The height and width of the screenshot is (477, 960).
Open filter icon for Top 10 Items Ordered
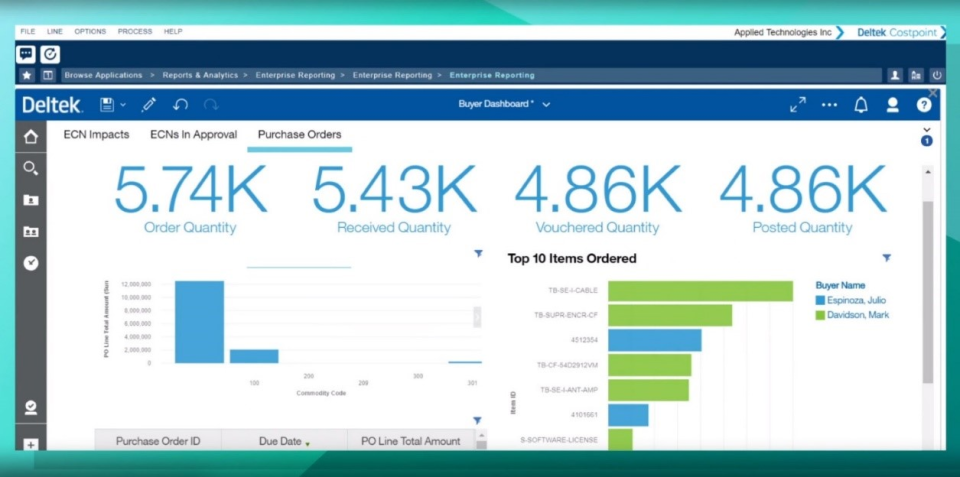point(887,258)
